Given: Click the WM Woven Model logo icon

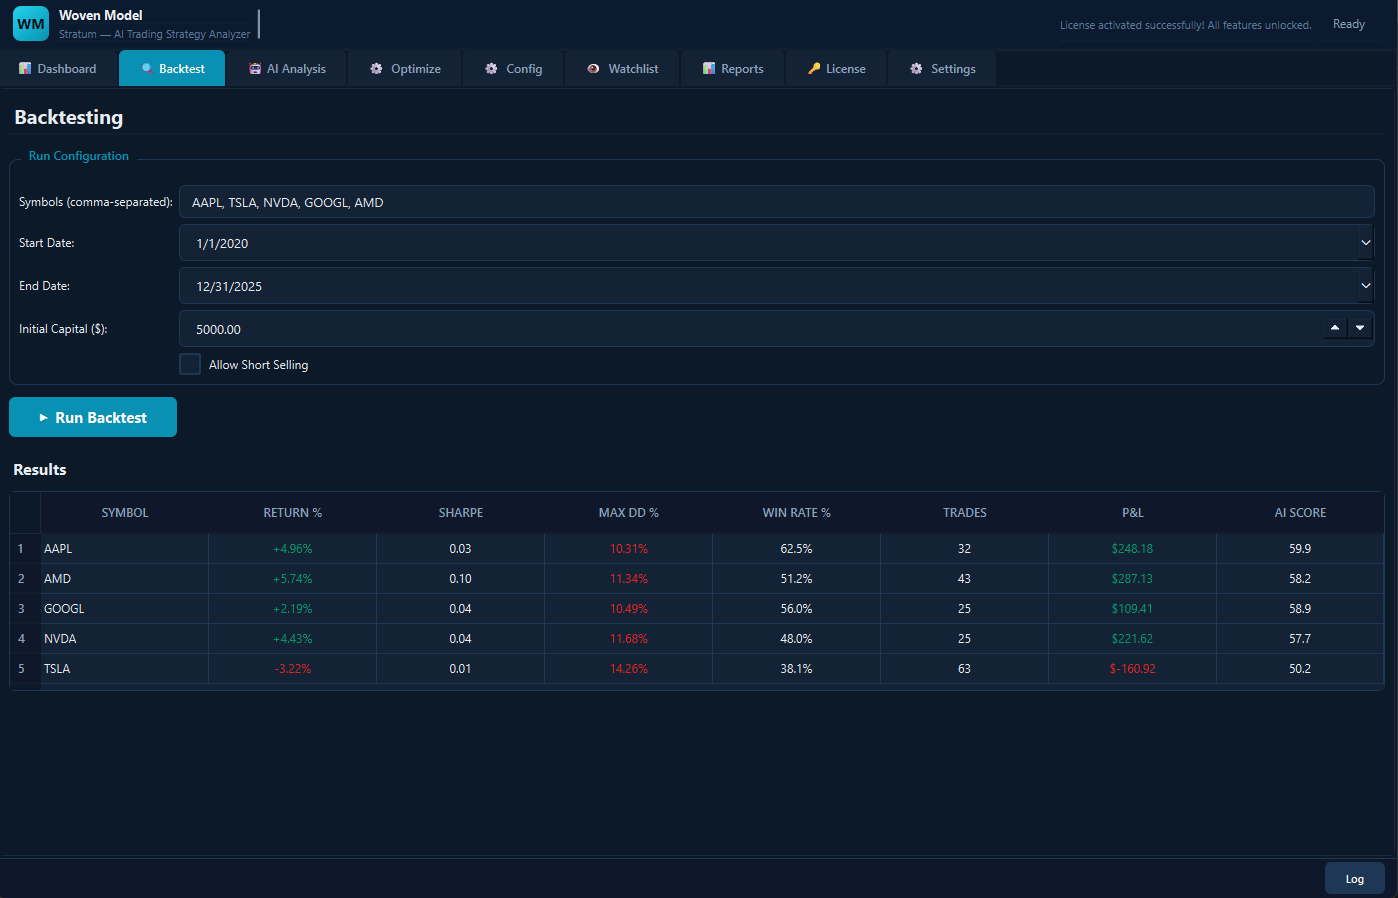Looking at the screenshot, I should [x=31, y=24].
